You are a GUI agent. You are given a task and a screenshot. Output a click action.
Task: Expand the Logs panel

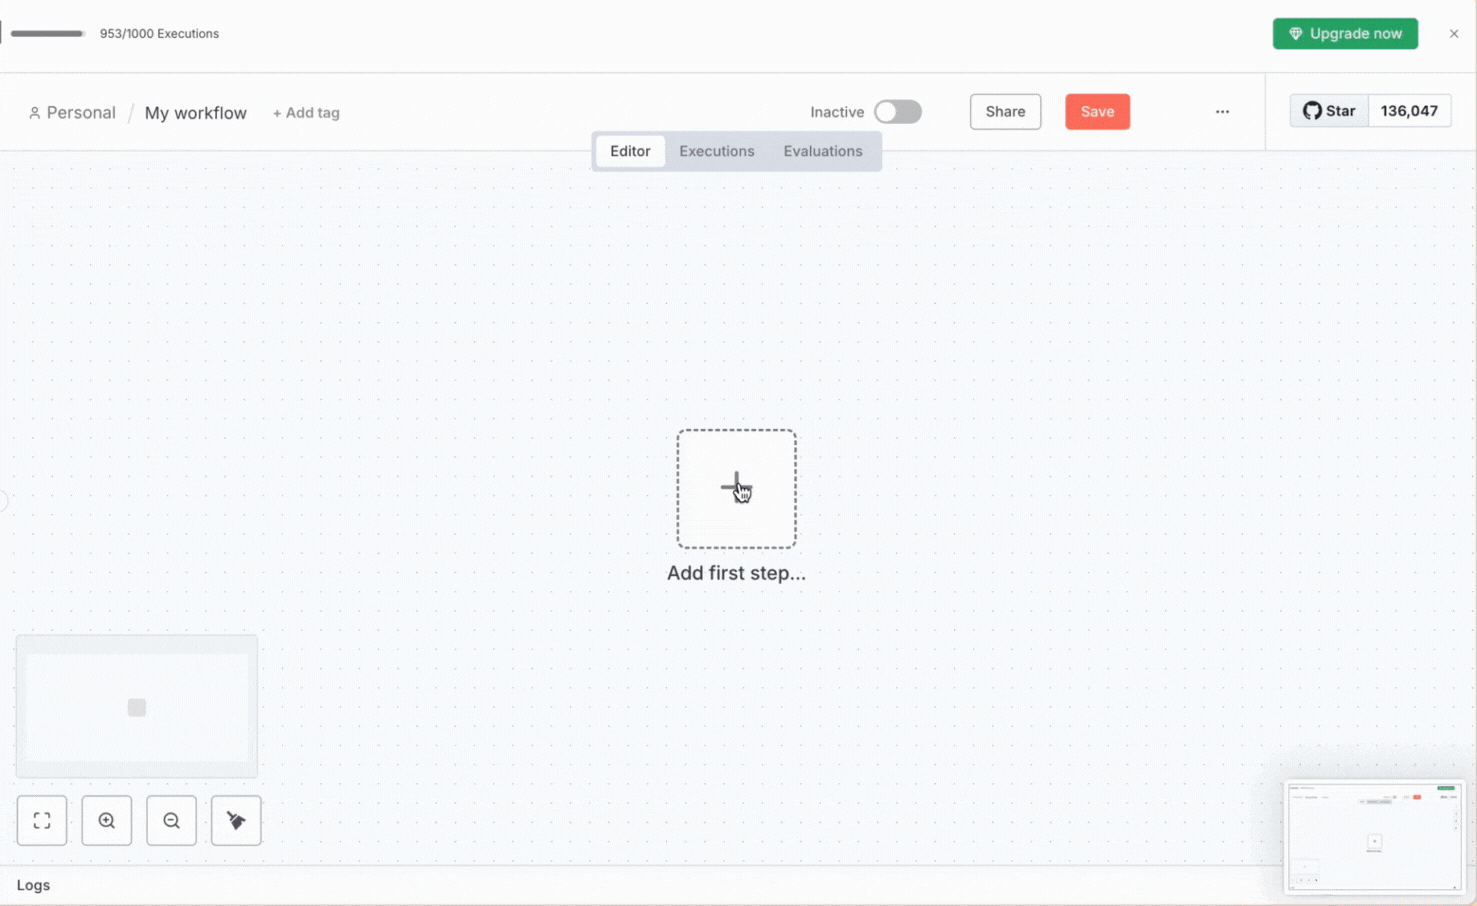33,885
